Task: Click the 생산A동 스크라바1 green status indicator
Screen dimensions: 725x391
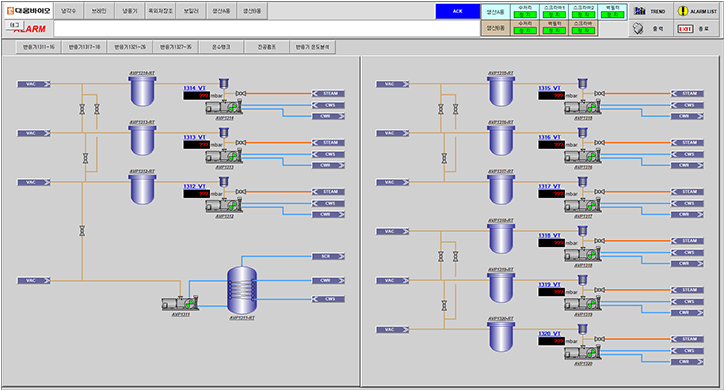Action: tap(554, 15)
